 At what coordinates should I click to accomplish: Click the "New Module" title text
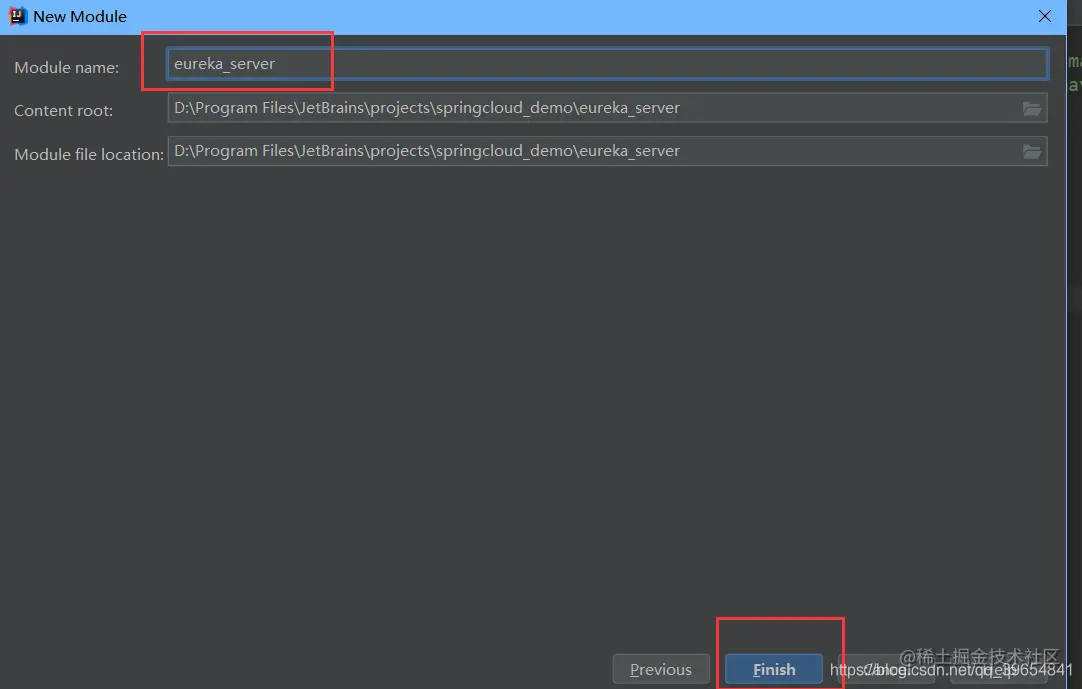[80, 16]
